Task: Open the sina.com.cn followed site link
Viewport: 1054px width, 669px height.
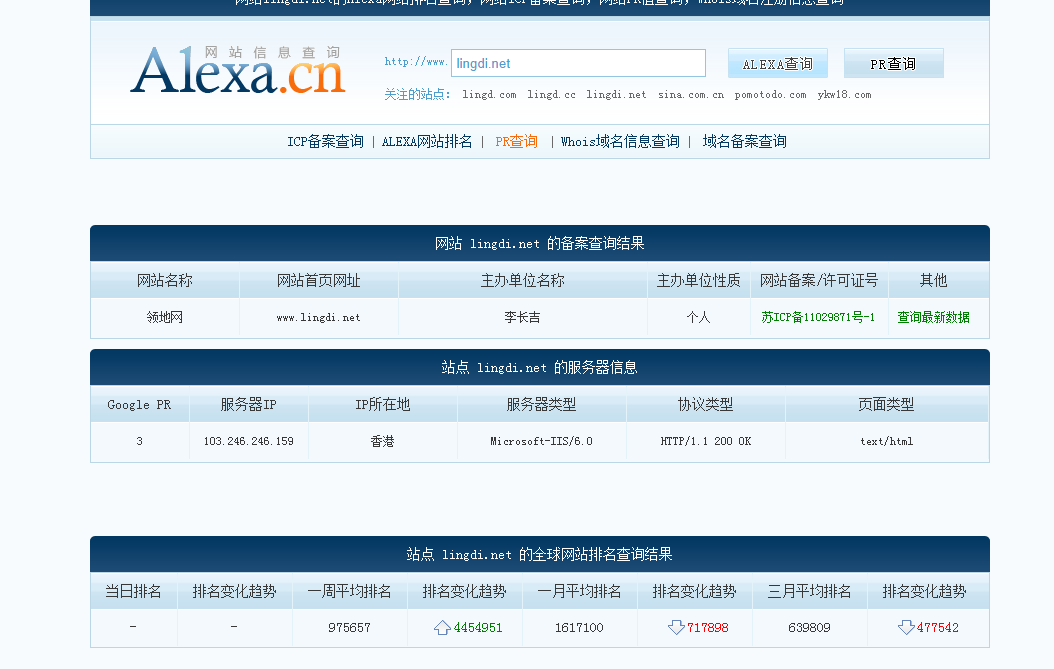Action: point(691,95)
